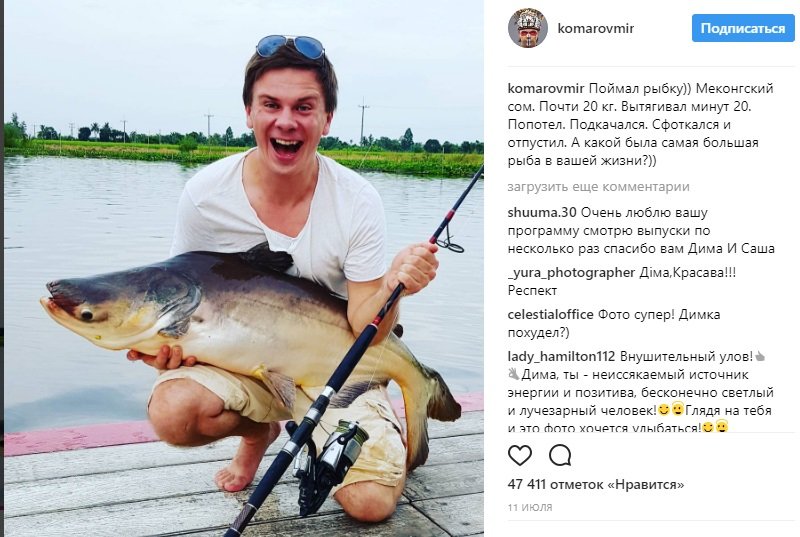Image resolution: width=800 pixels, height=537 pixels.
Task: View list of 47 411 likes
Action: click(595, 484)
